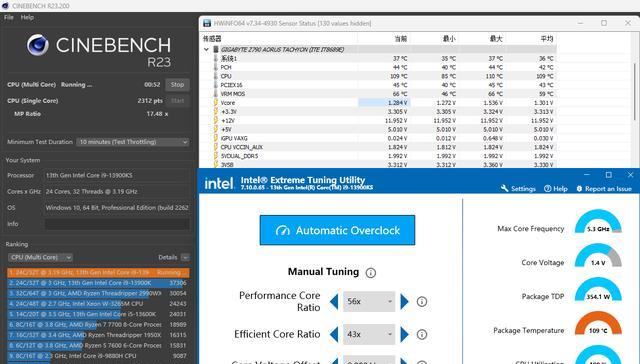Image resolution: width=640 pixels, height=364 pixels.
Task: Select the Ryzen 5 7600 ranking row
Action: [x=98, y=345]
